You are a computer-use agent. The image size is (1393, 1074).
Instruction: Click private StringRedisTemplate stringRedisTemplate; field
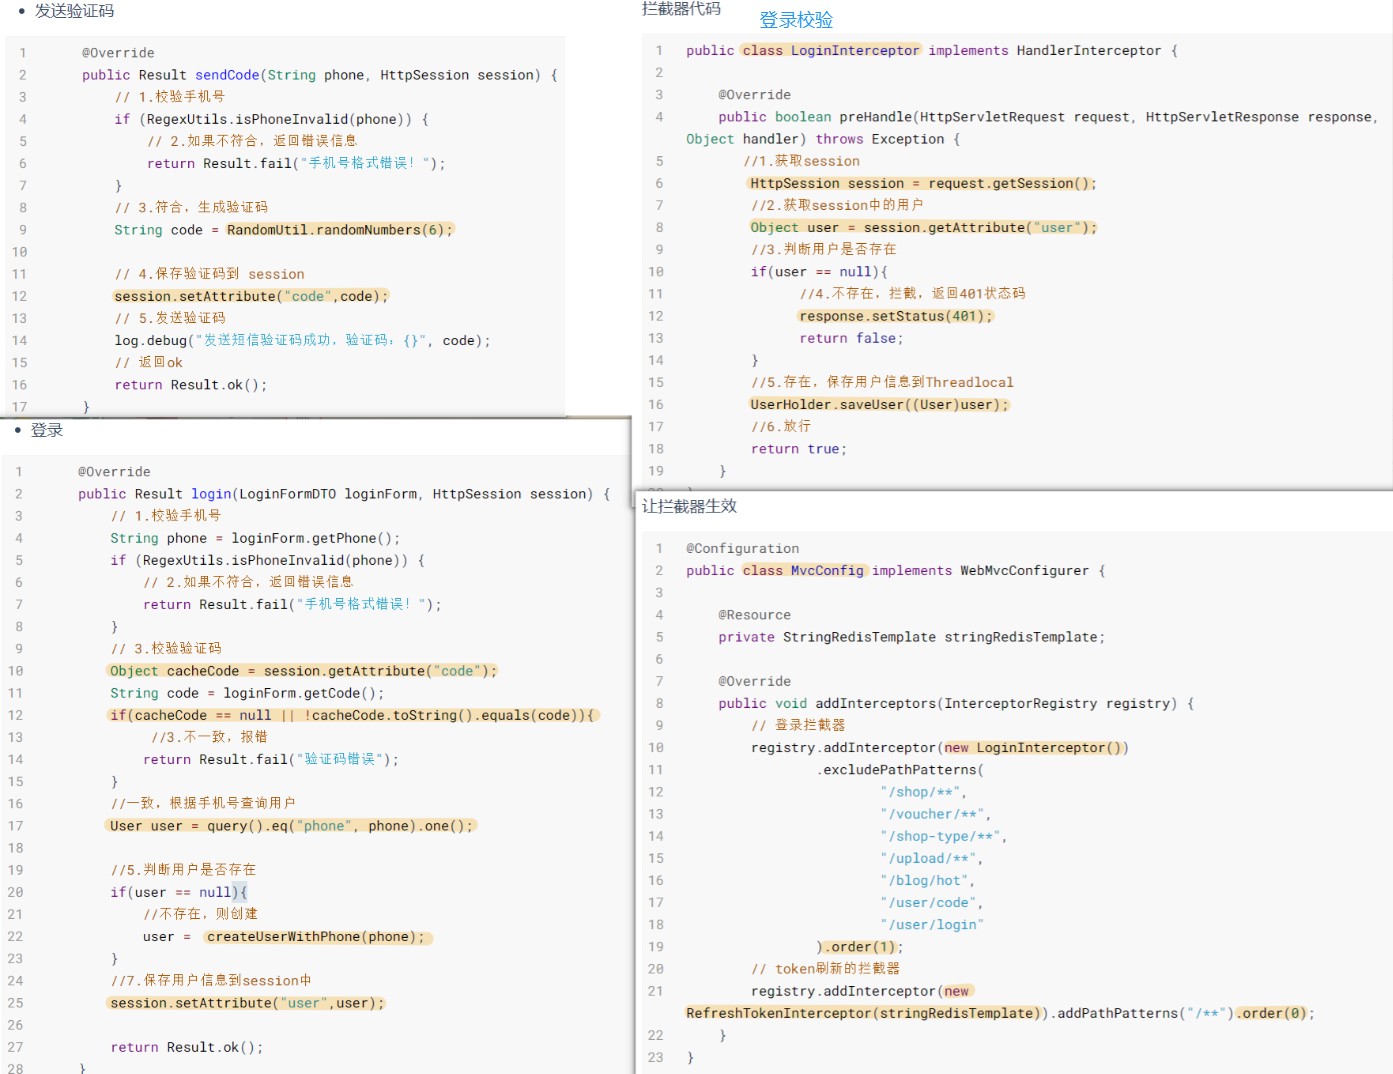coord(912,637)
